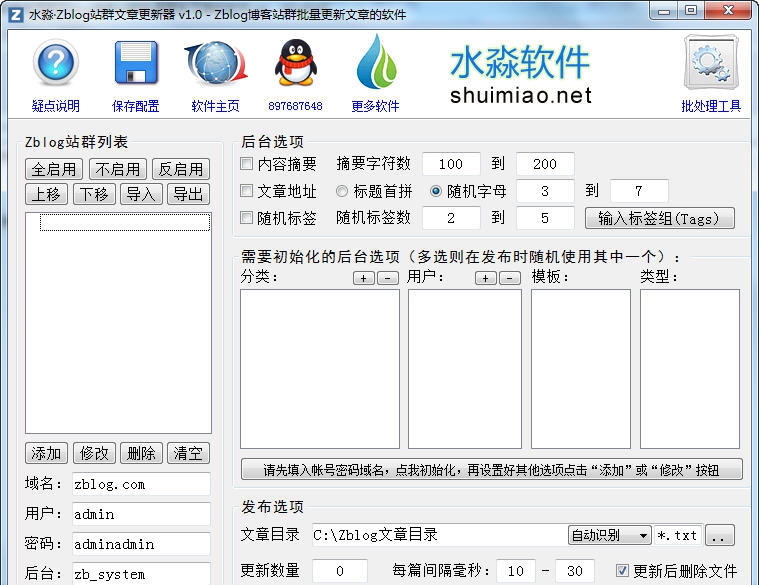Uncheck the 更新后删除文件 checkbox

[622, 571]
